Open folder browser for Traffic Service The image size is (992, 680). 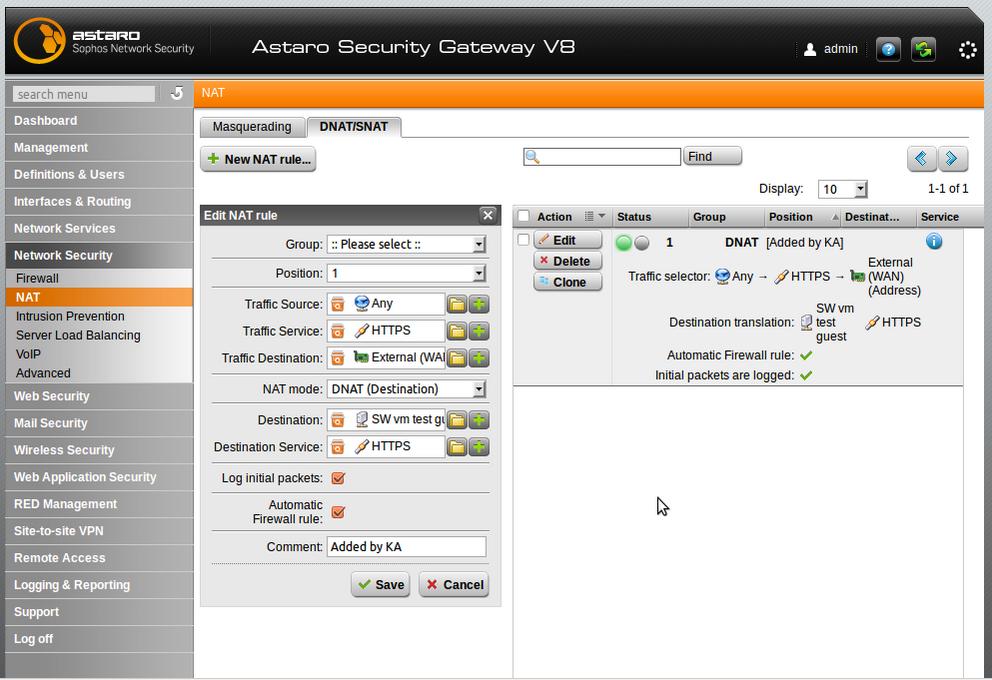457,331
